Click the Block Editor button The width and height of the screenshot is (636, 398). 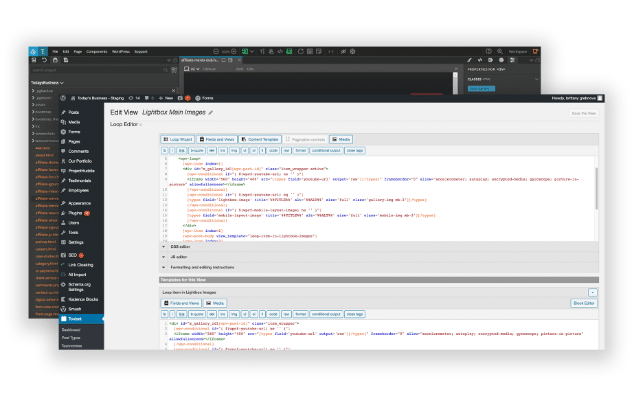pyautogui.click(x=584, y=303)
